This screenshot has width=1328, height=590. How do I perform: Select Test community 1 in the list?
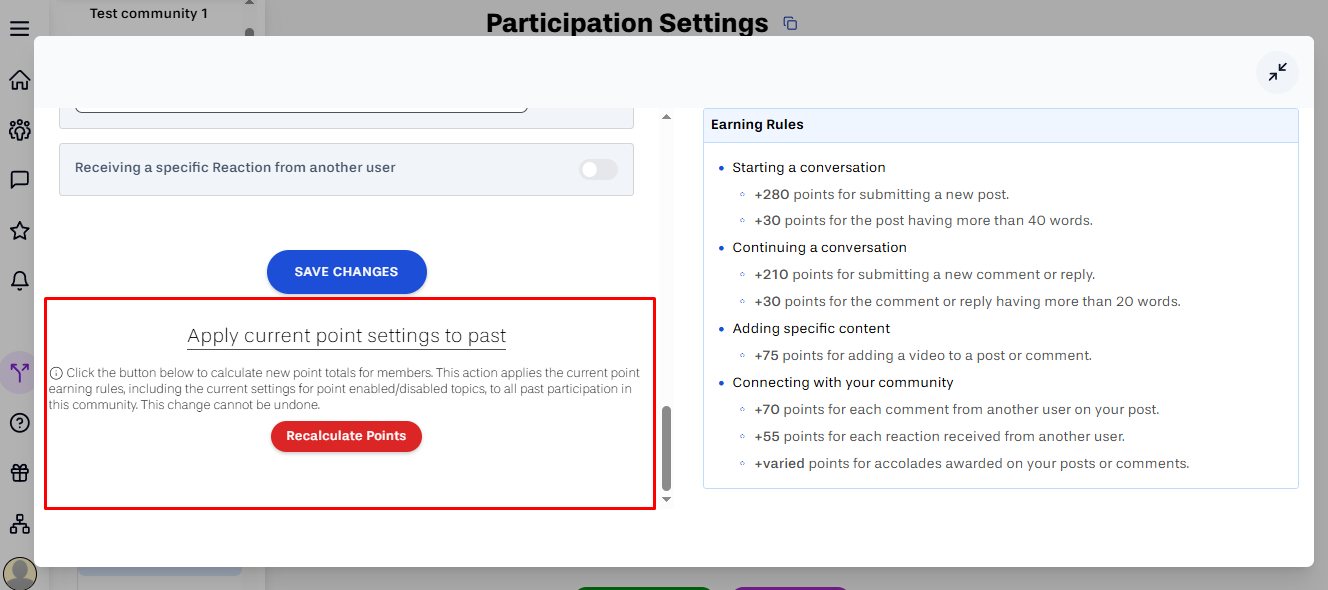point(149,14)
